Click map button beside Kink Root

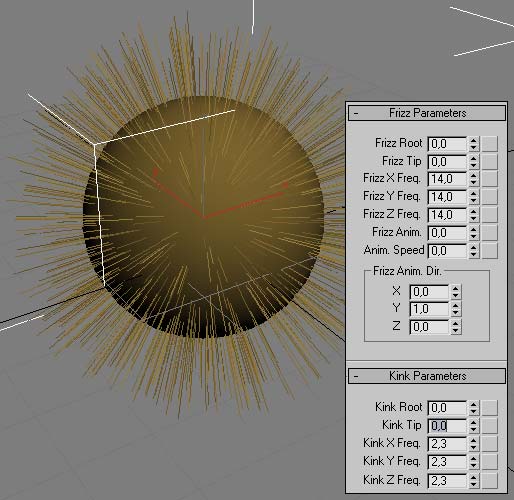490,408
